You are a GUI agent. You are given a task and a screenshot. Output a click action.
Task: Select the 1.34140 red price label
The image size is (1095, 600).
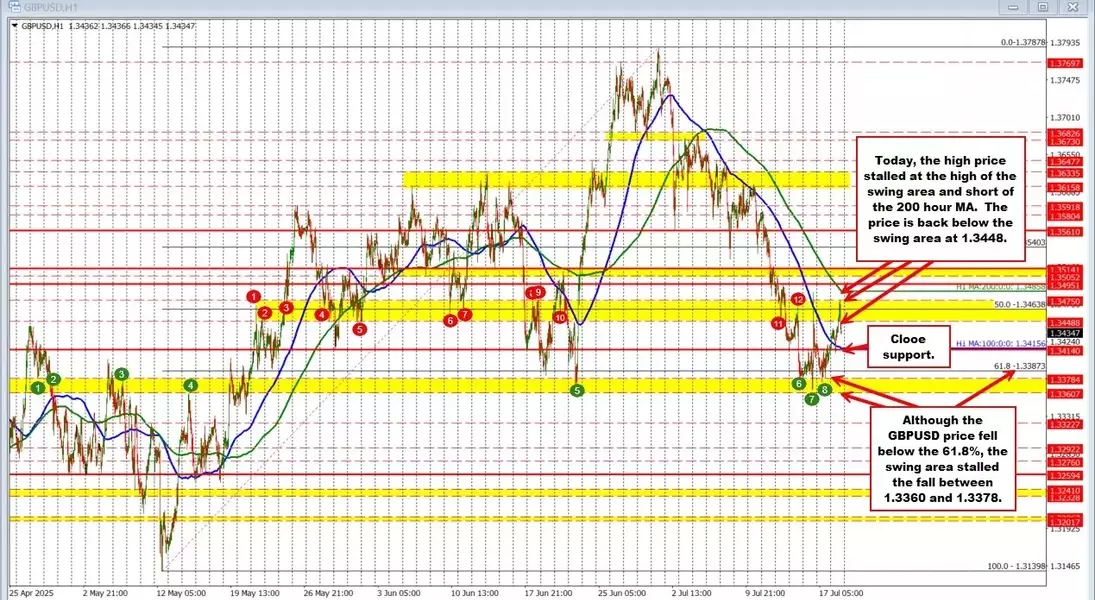pos(1066,351)
